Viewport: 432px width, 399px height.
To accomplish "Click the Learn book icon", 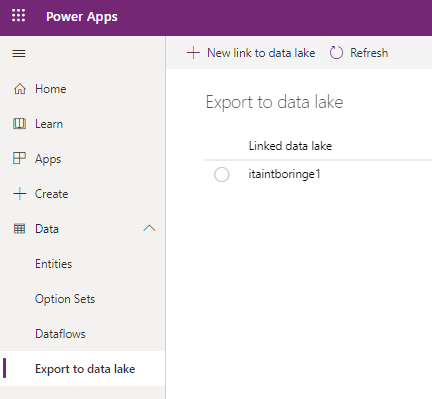I will [x=19, y=124].
